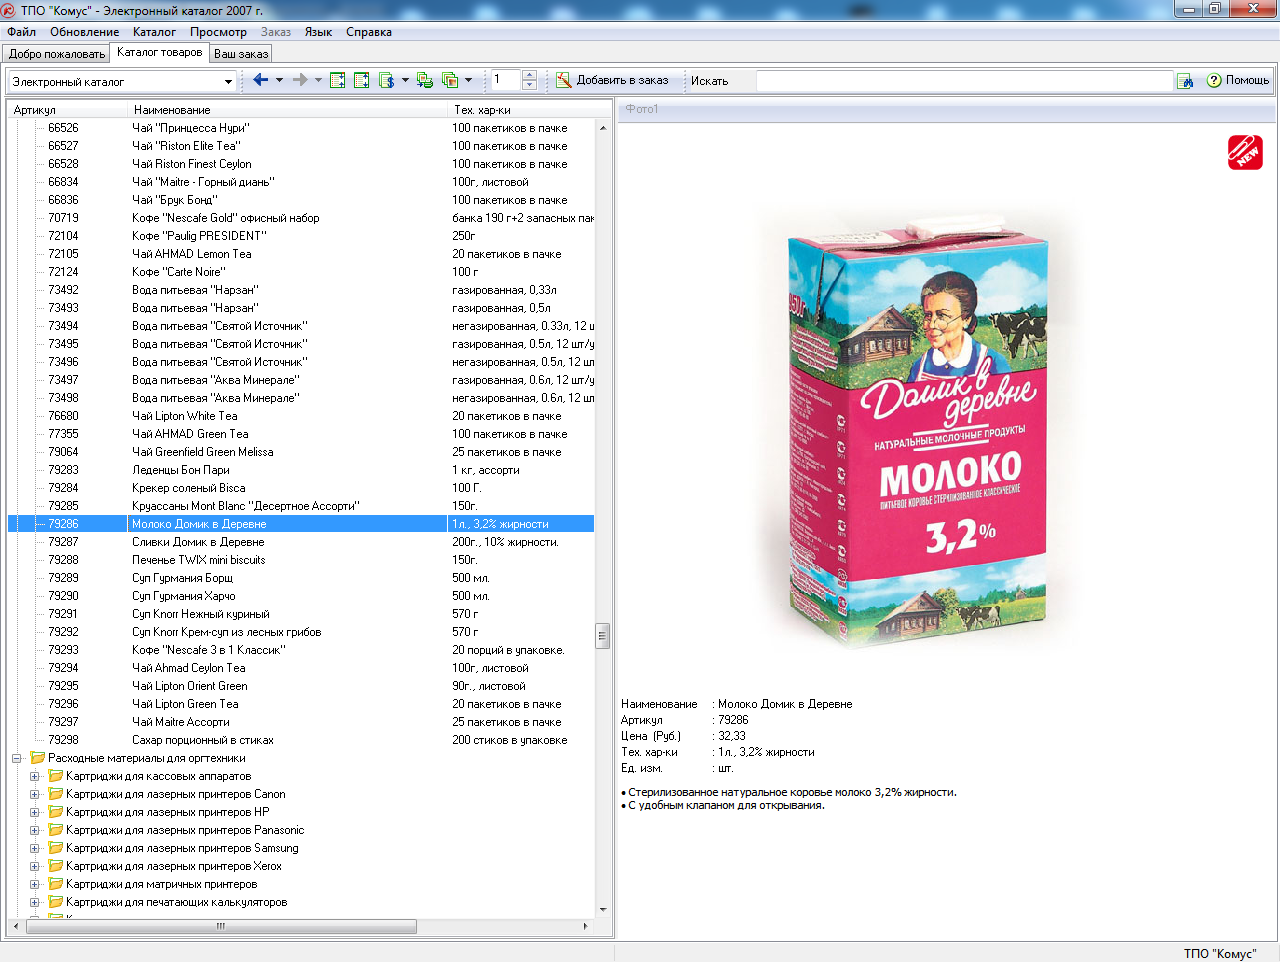This screenshot has width=1280, height=962.
Task: Open the Каталог menu
Action: tap(154, 32)
